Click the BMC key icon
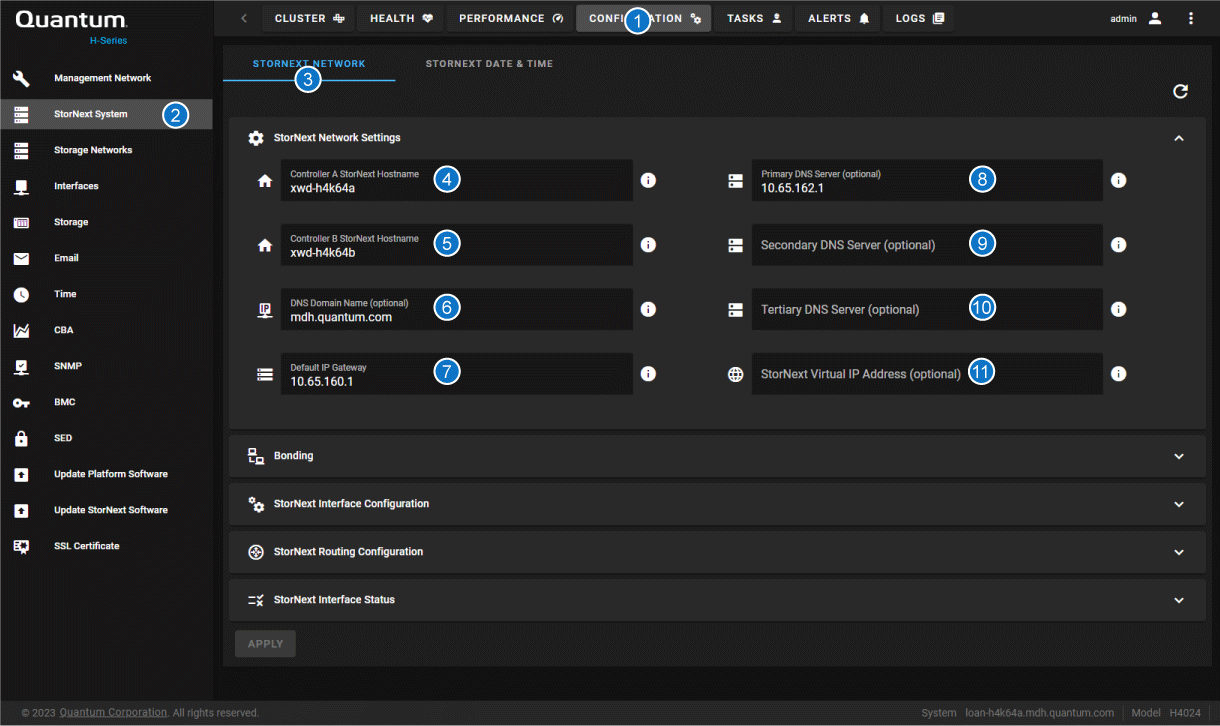The height and width of the screenshot is (726, 1220). click(21, 402)
